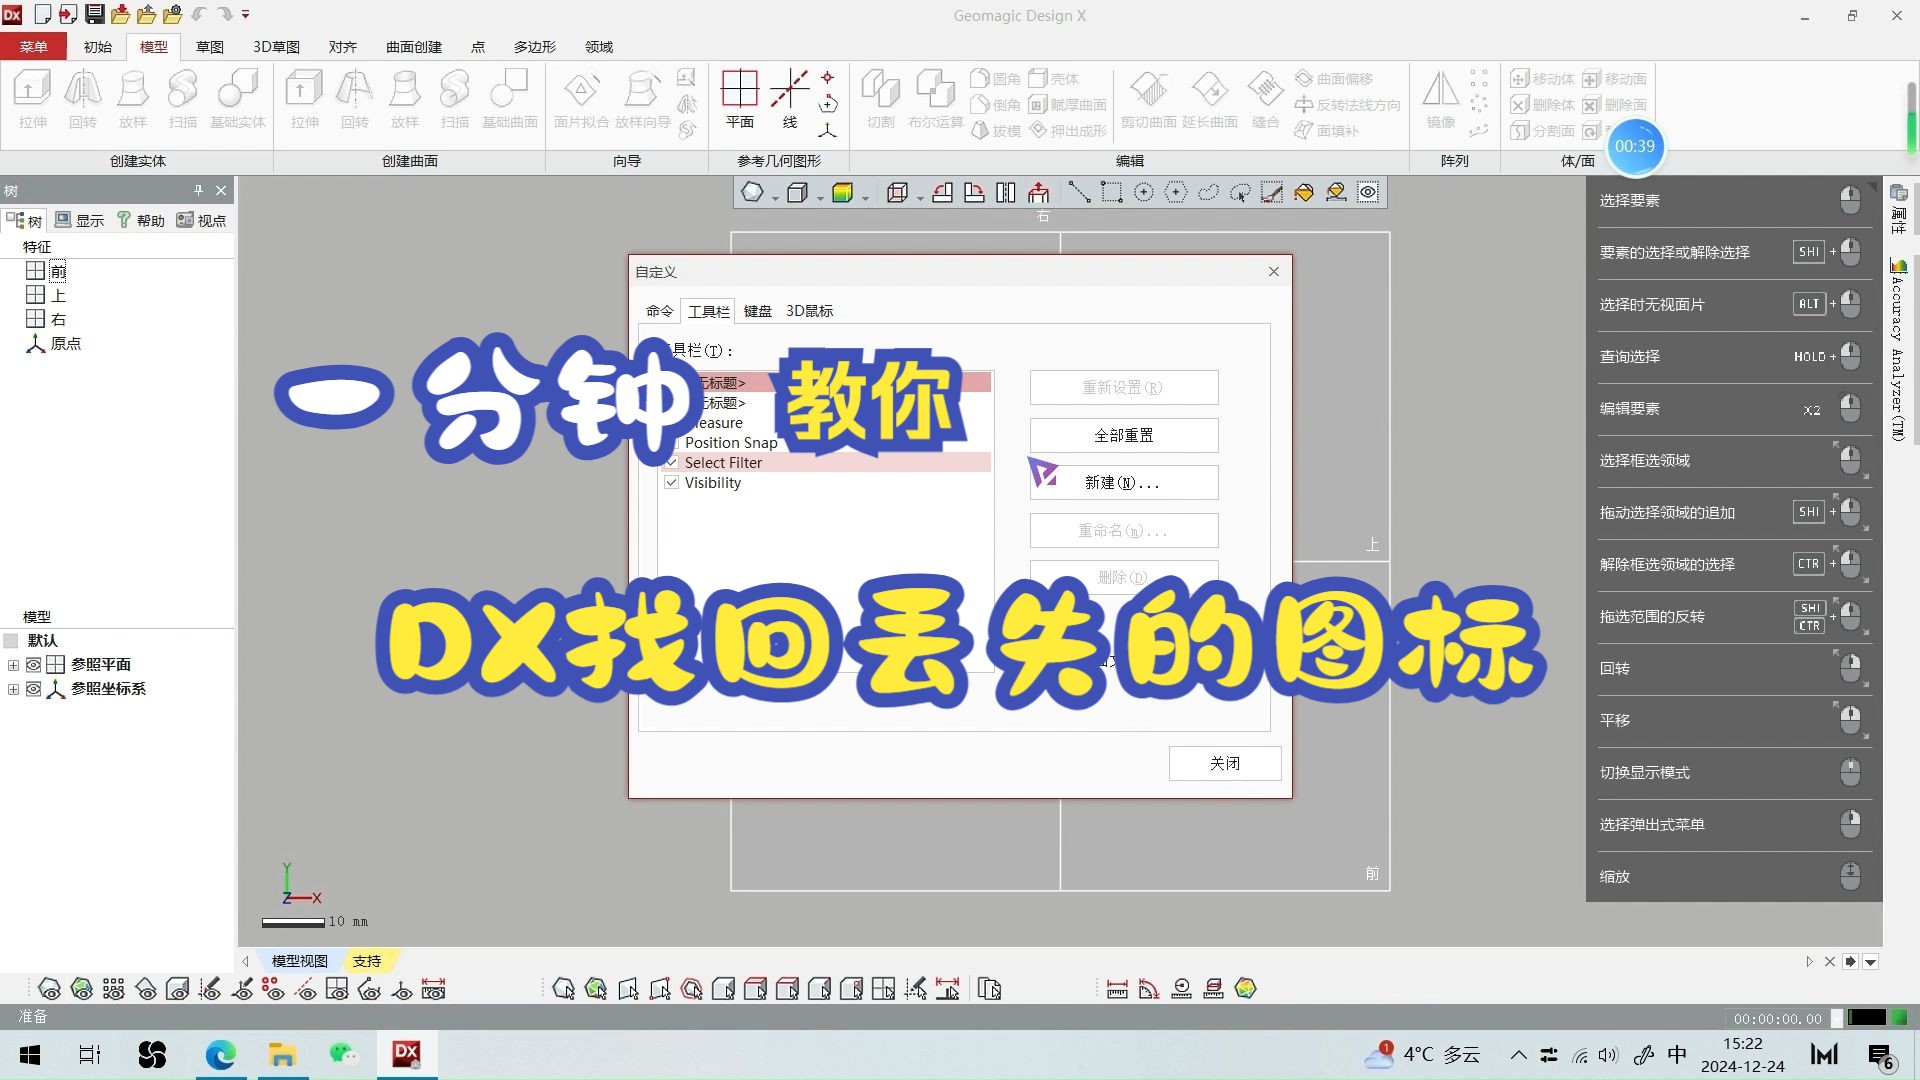Image resolution: width=1920 pixels, height=1080 pixels.
Task: Select the 平面 reference plane tool
Action: pos(739,100)
